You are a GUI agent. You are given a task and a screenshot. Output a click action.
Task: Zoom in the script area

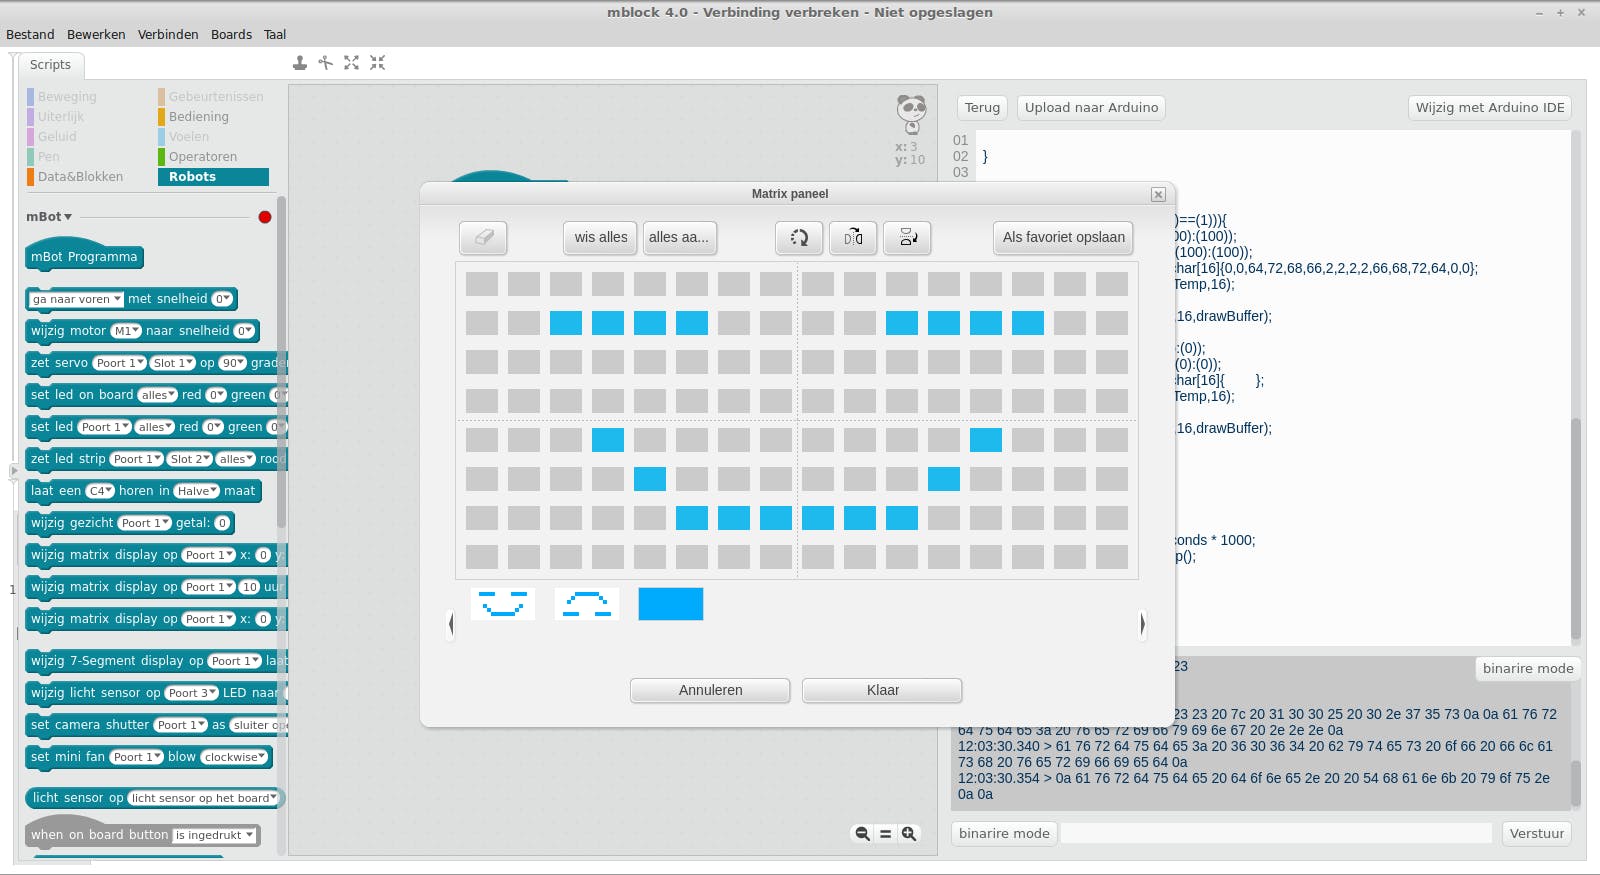click(x=909, y=833)
